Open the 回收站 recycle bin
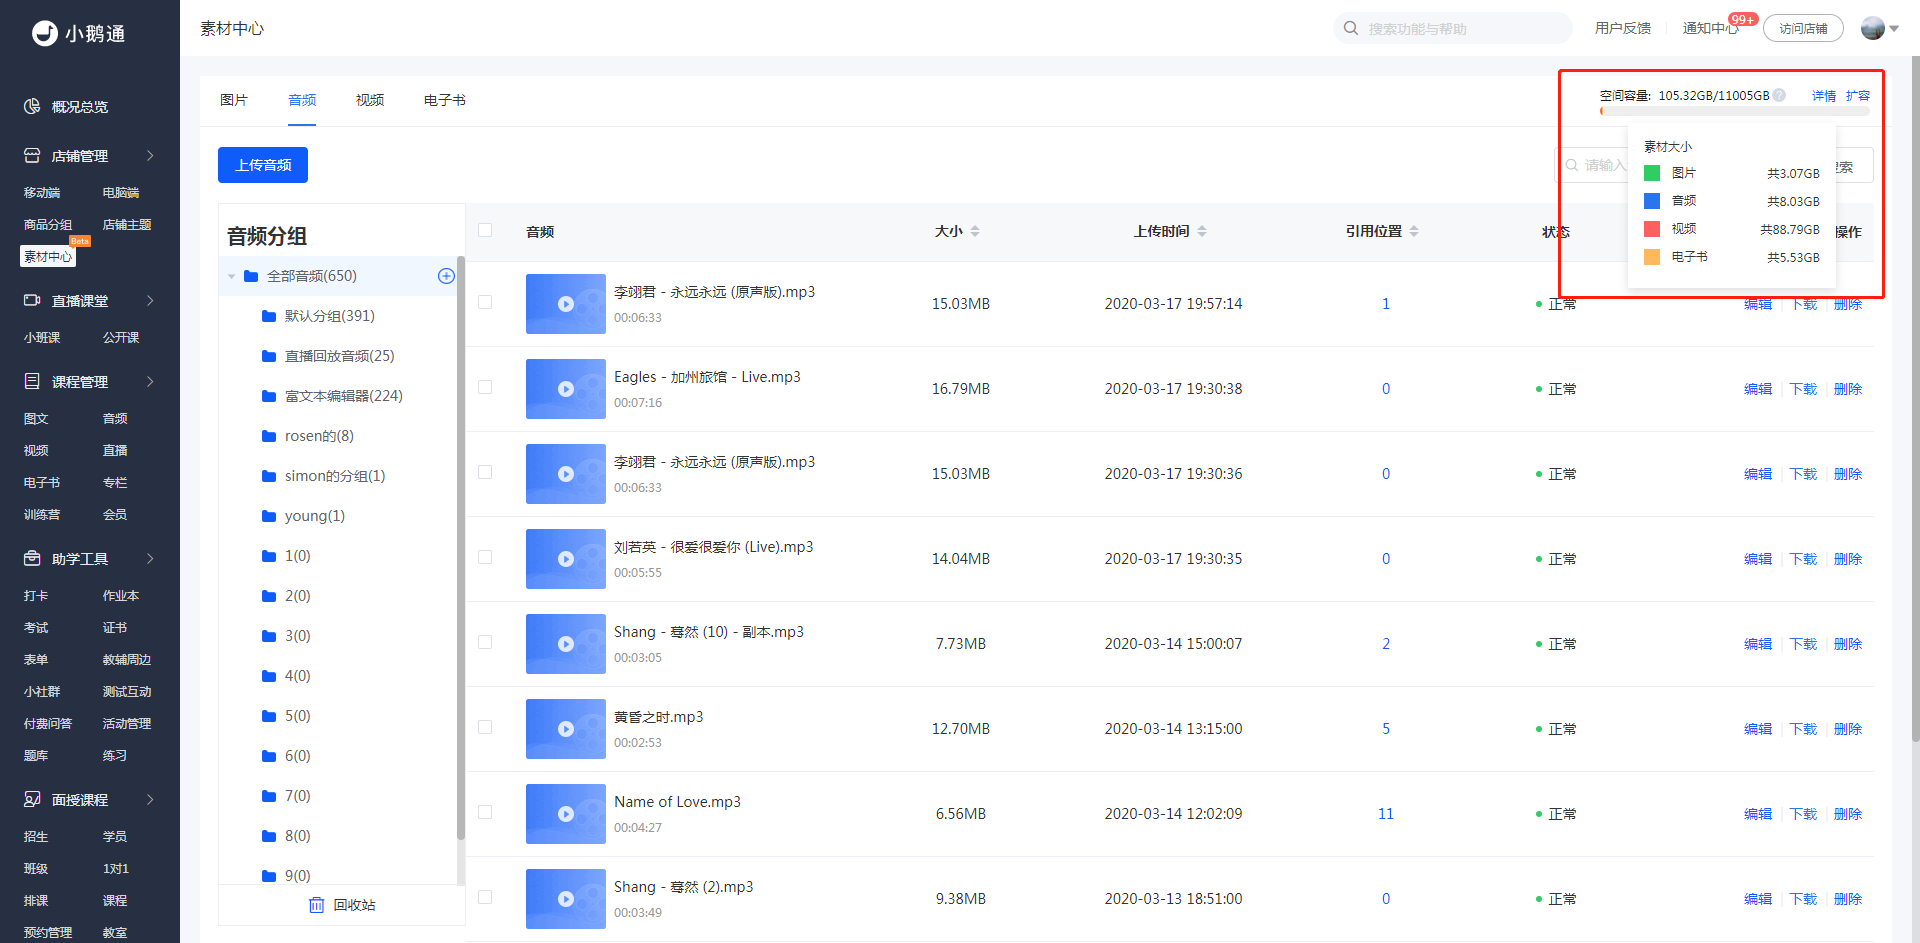Image resolution: width=1920 pixels, height=943 pixels. point(342,905)
